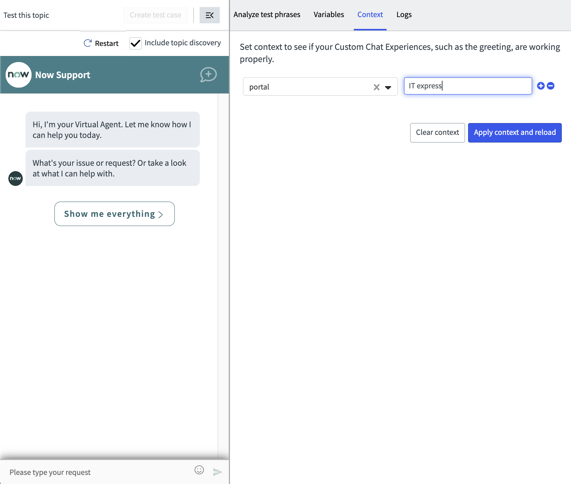The image size is (571, 484).
Task: Click the emoji smiley icon
Action: [199, 470]
